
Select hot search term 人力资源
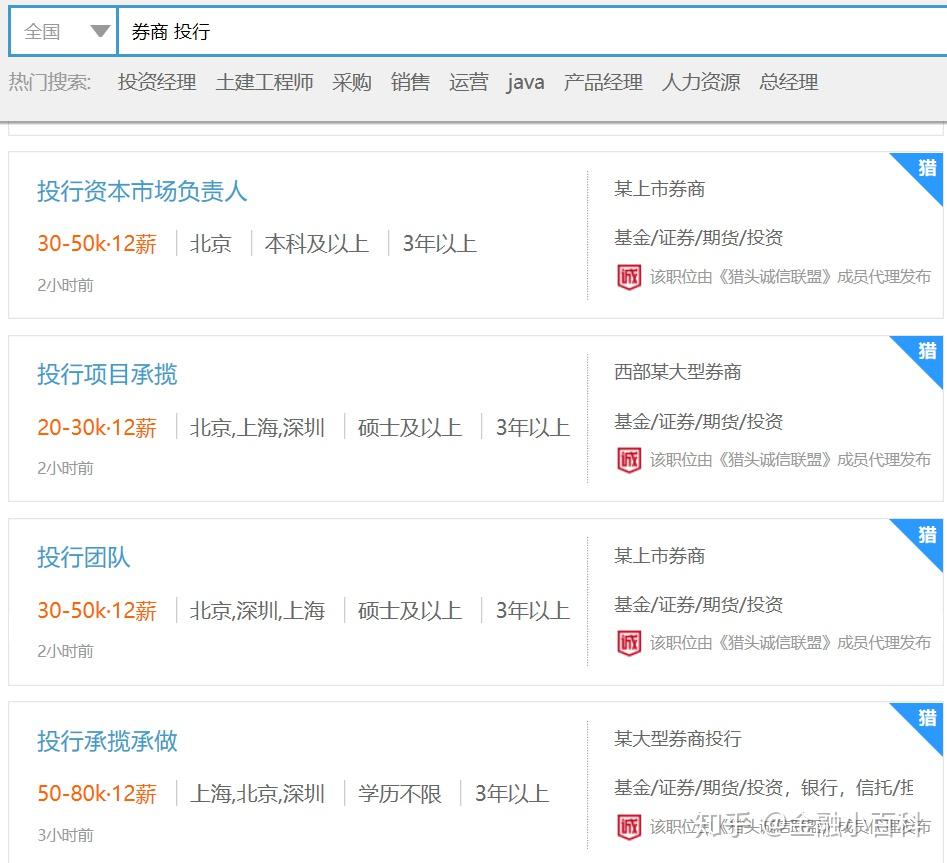tap(701, 82)
